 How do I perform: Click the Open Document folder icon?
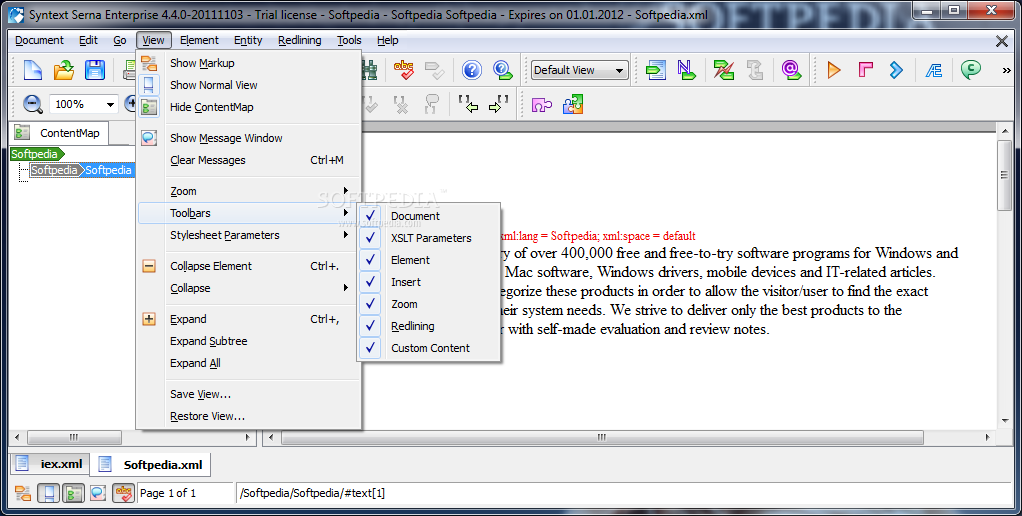tap(64, 70)
